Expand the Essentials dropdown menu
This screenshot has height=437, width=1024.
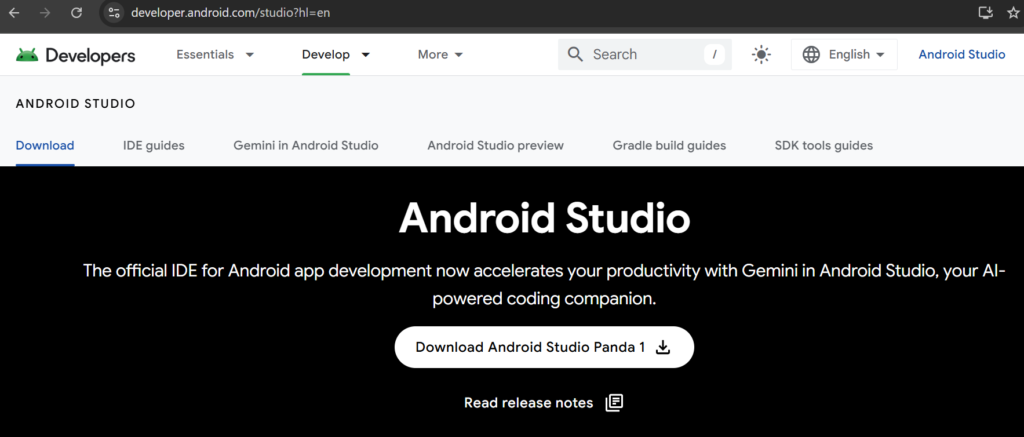(215, 55)
